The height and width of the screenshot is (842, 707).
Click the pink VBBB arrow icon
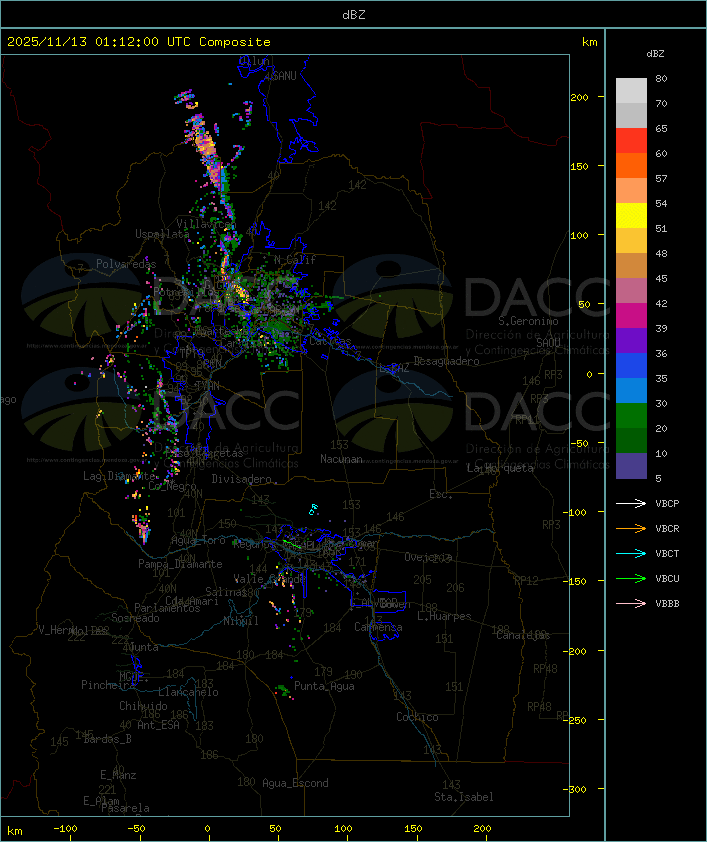pyautogui.click(x=631, y=604)
